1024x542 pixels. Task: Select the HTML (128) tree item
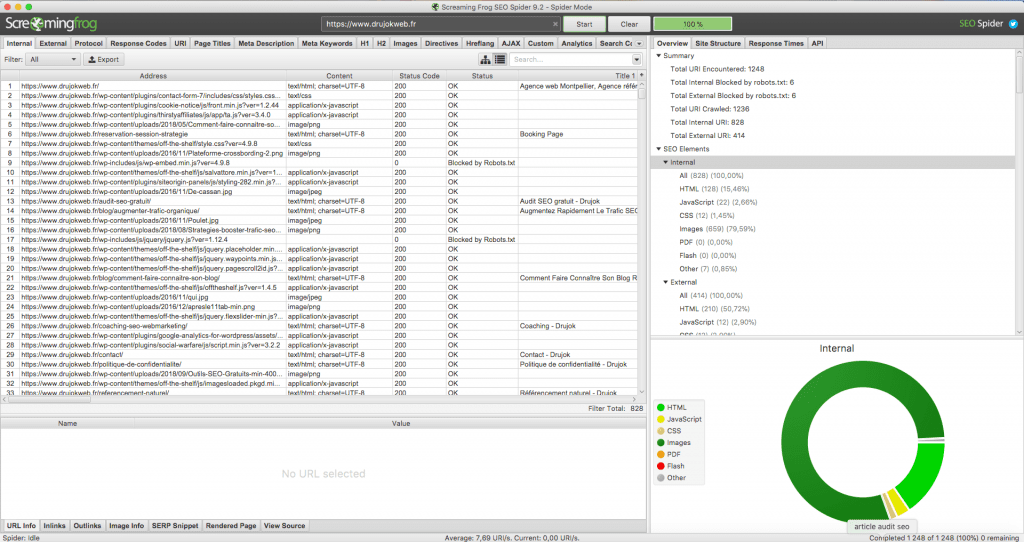pos(714,189)
